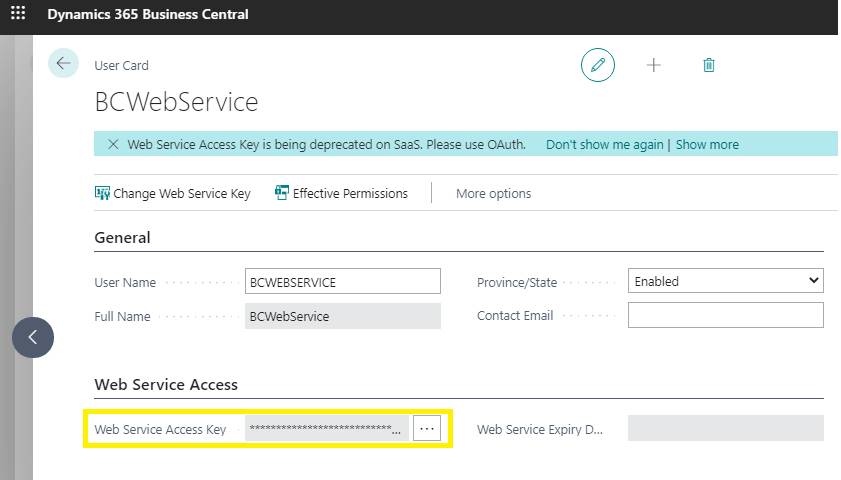Collapse the Web Service Access section header
This screenshot has width=841, height=480.
click(x=166, y=385)
